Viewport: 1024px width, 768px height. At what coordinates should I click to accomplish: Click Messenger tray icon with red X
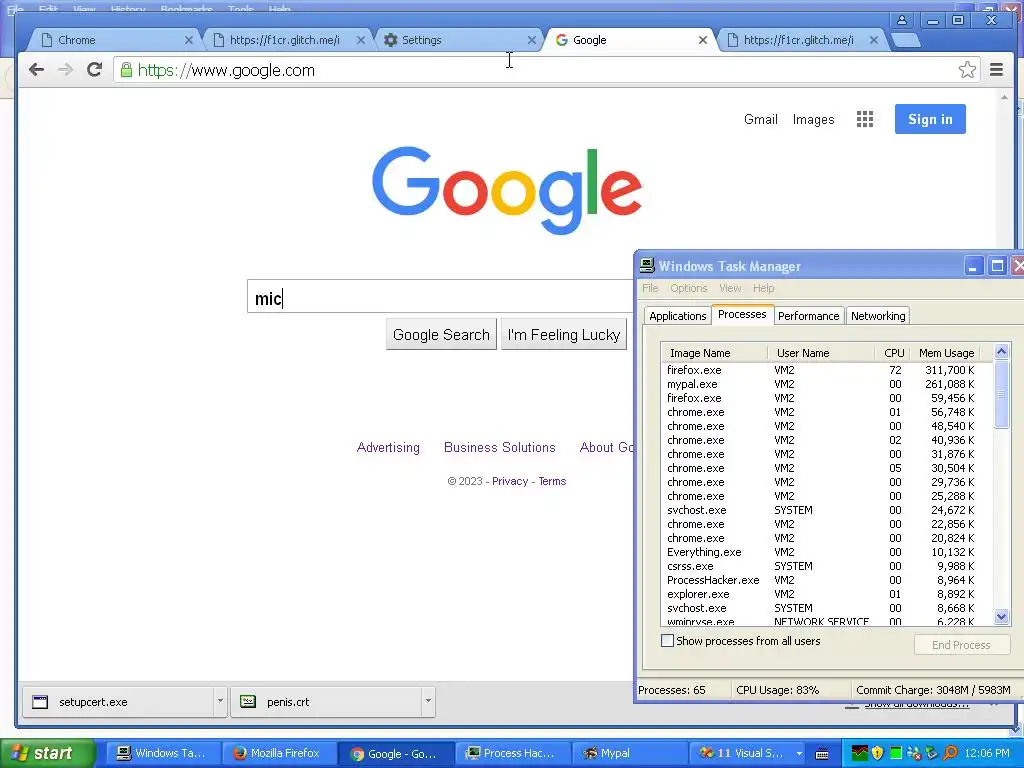click(x=914, y=753)
